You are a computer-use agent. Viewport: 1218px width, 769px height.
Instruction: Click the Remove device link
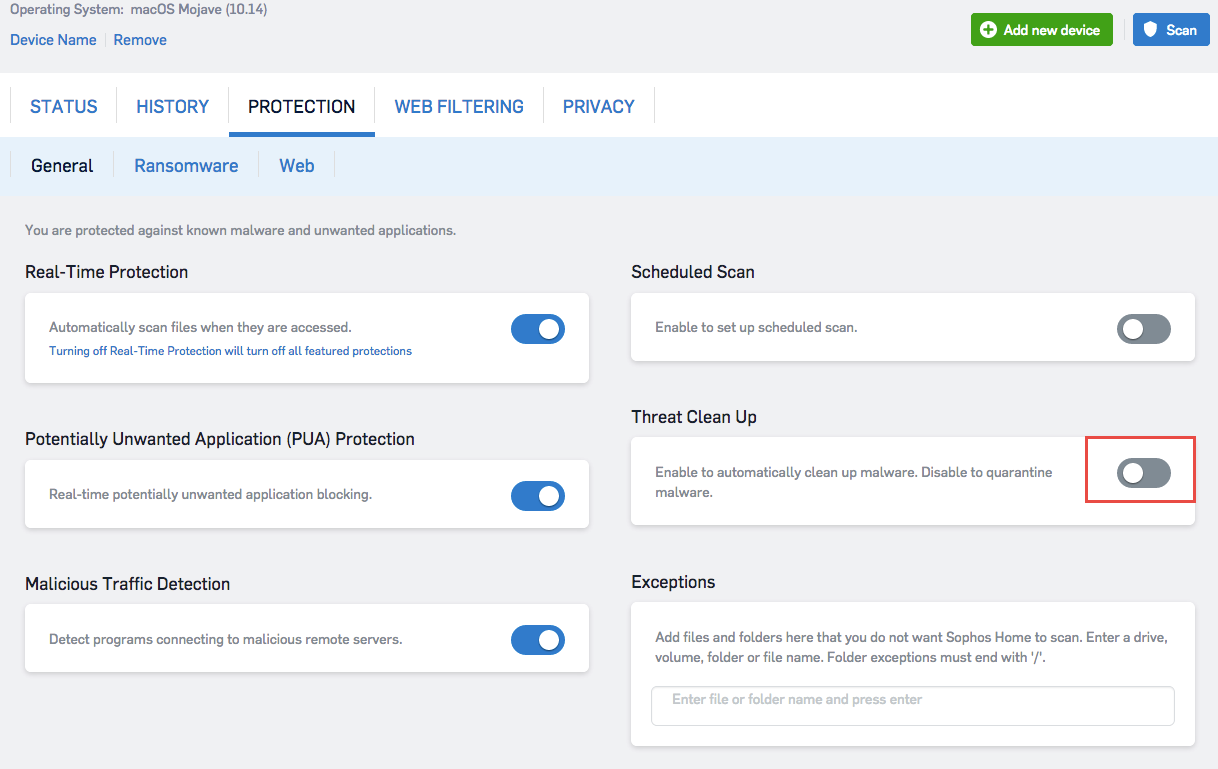[x=140, y=40]
